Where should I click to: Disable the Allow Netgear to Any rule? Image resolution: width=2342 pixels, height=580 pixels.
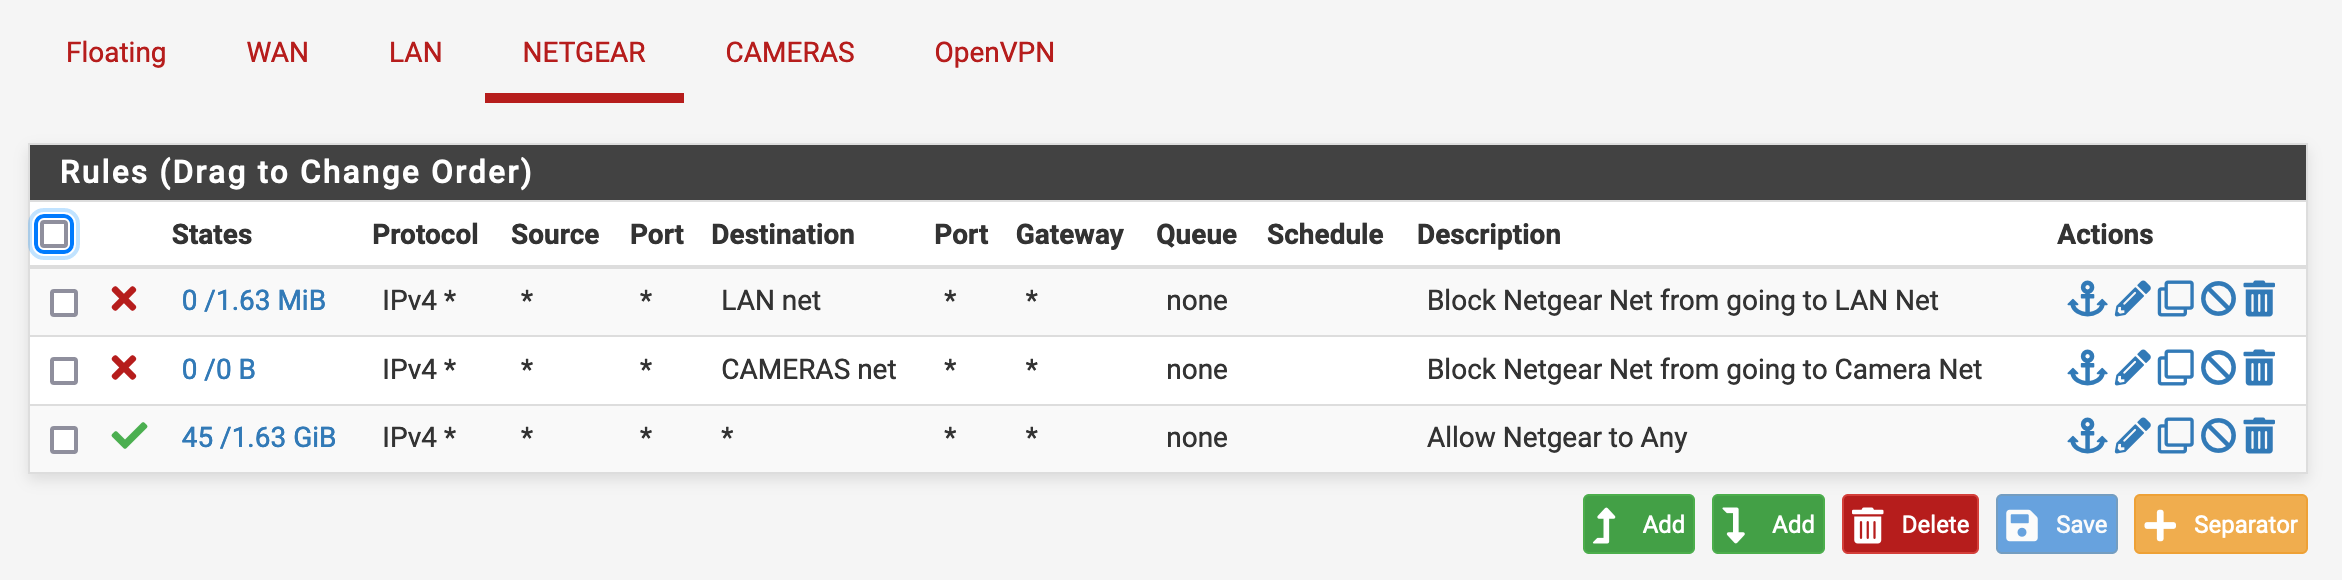tap(2218, 437)
